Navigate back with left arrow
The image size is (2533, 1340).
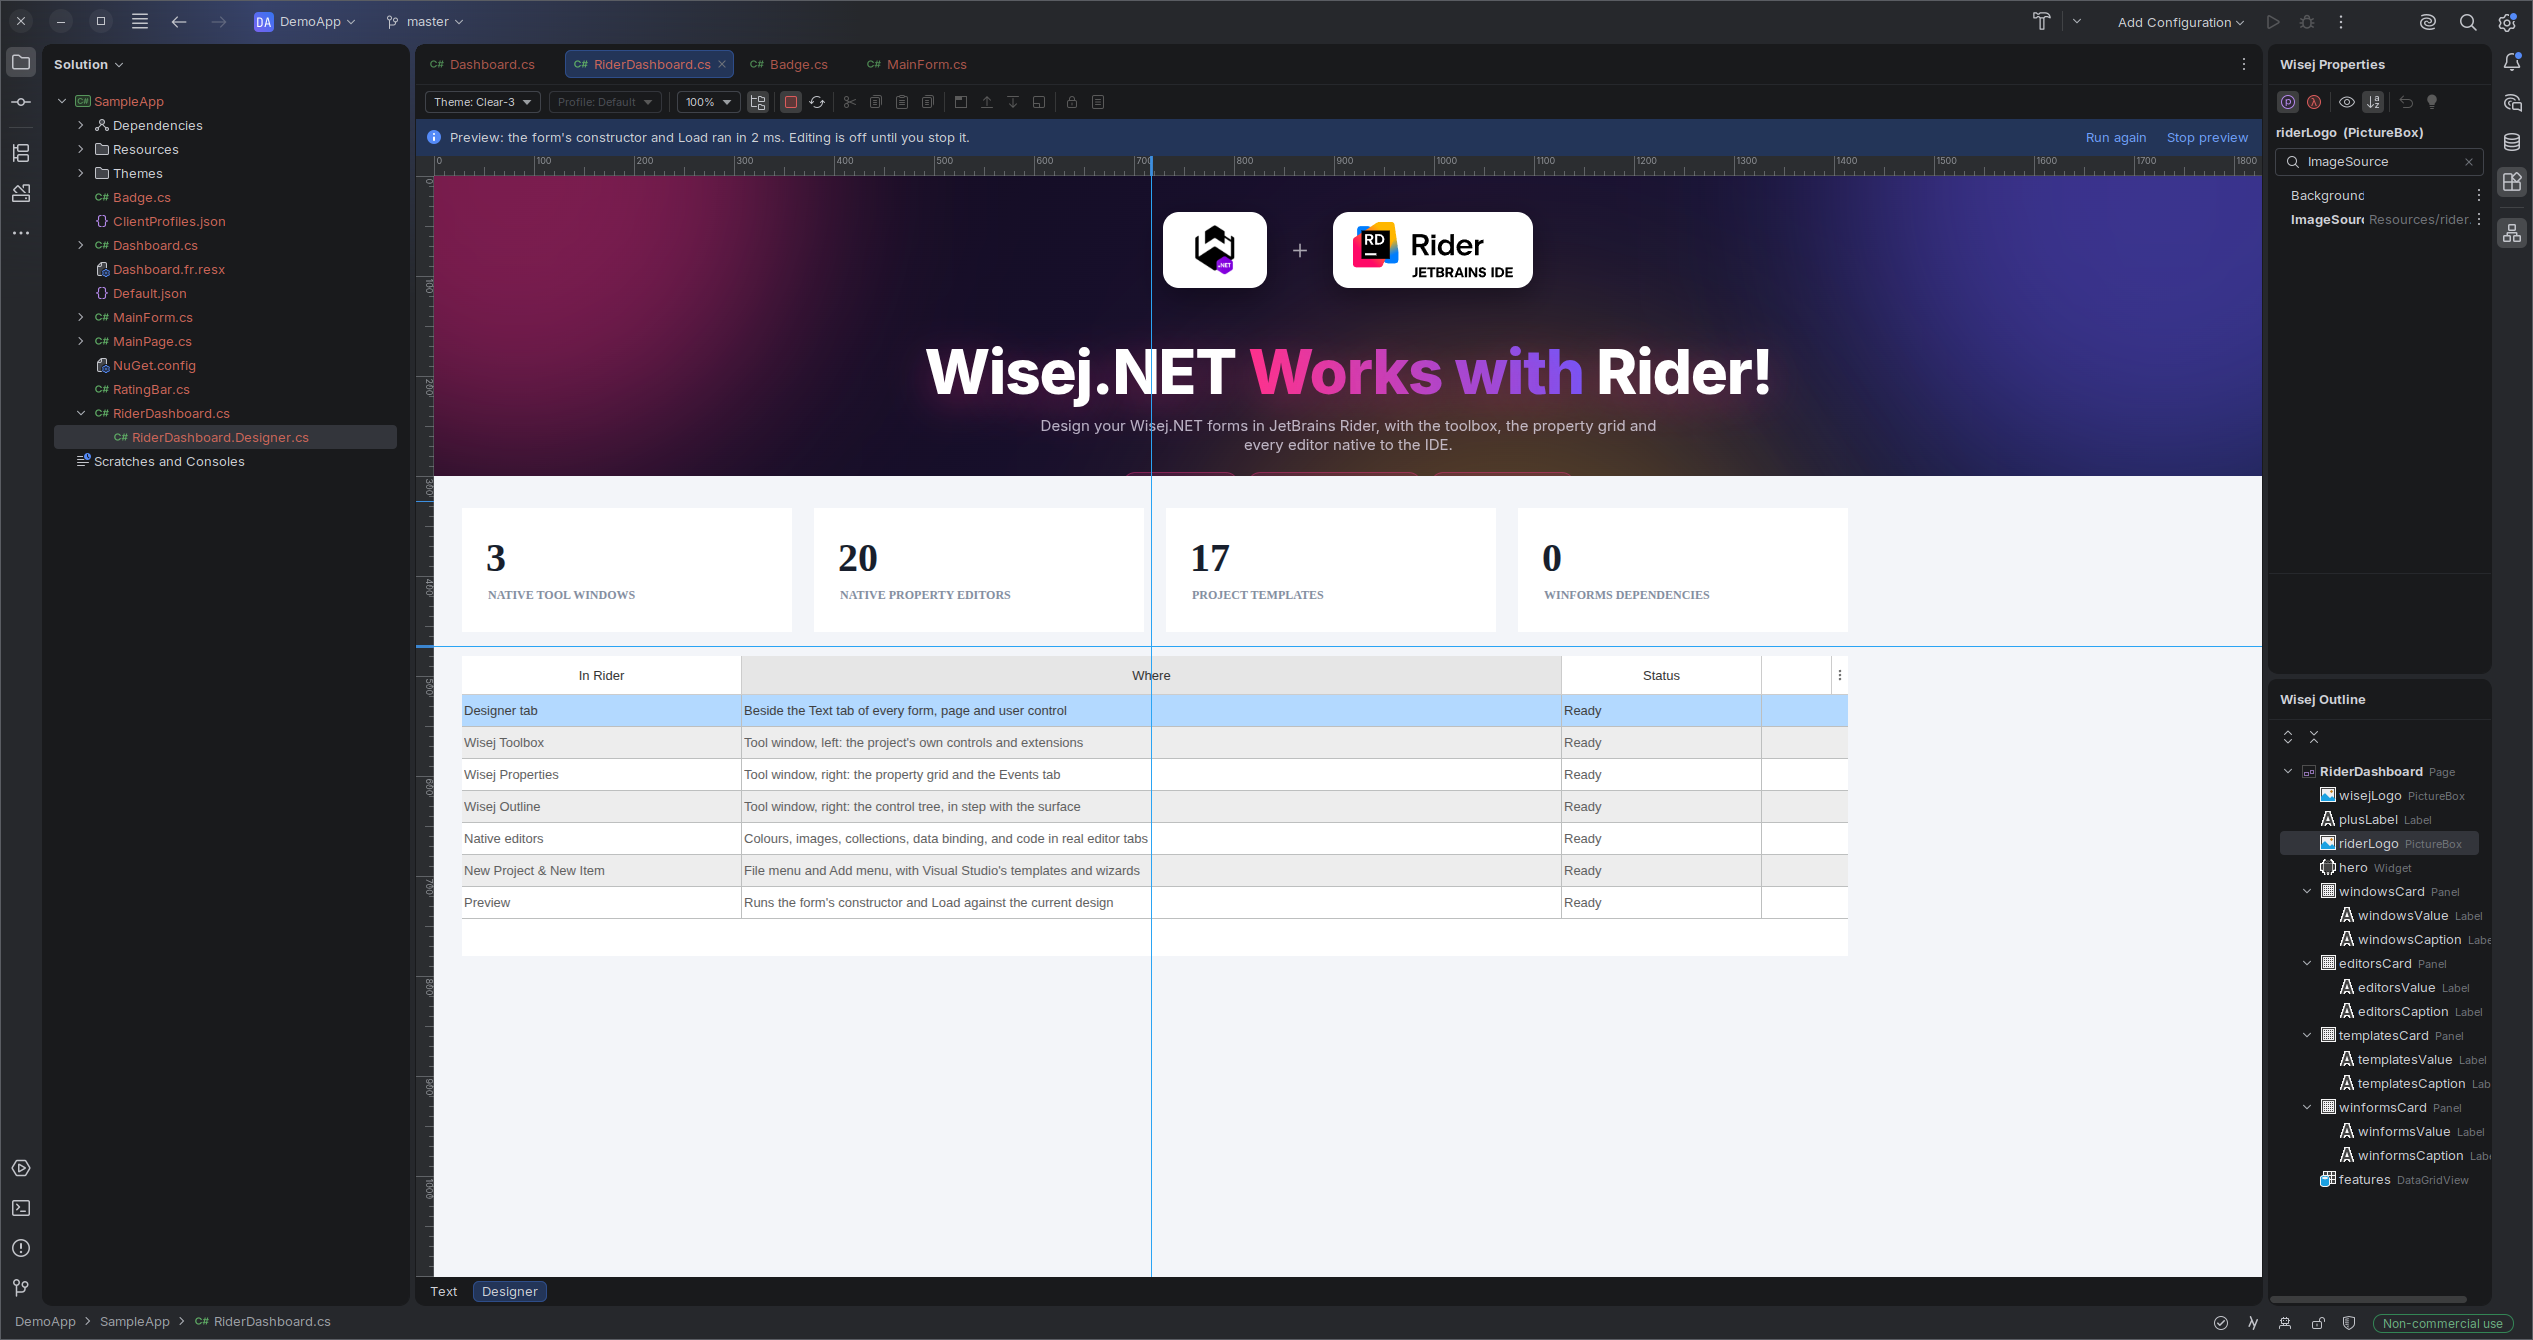179,22
